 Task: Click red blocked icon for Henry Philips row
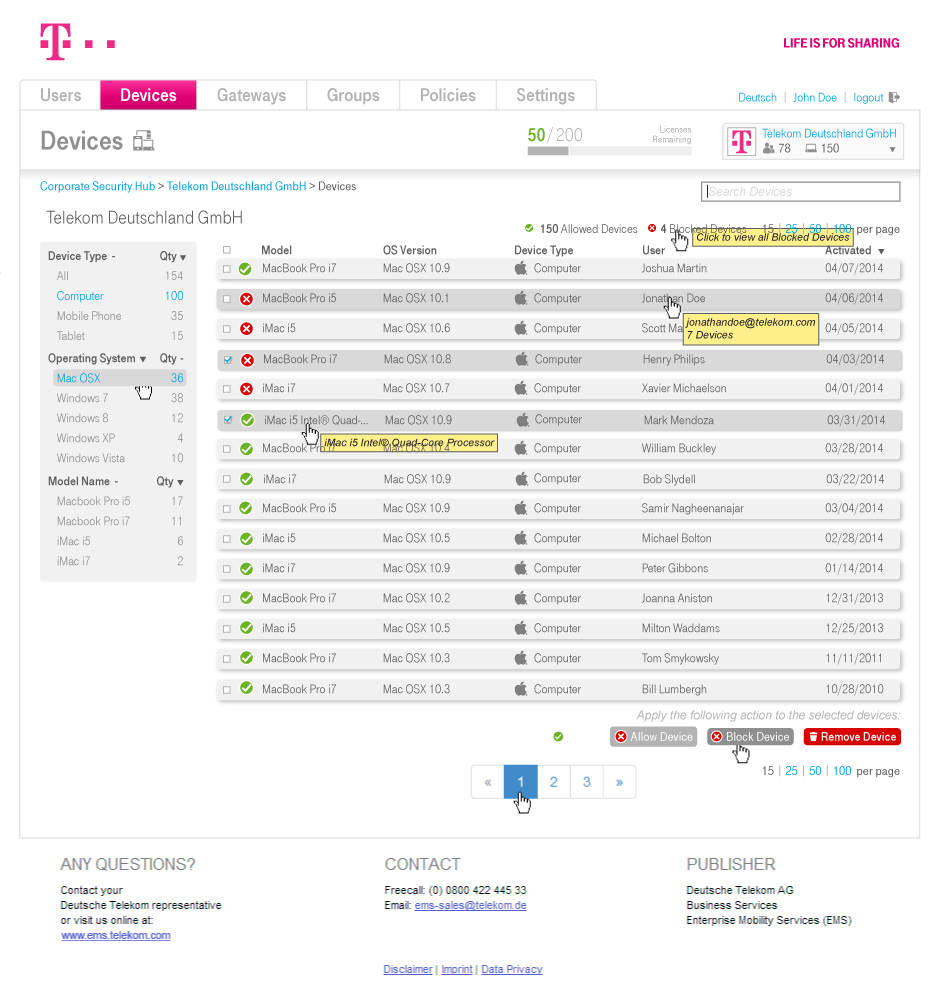coord(248,360)
